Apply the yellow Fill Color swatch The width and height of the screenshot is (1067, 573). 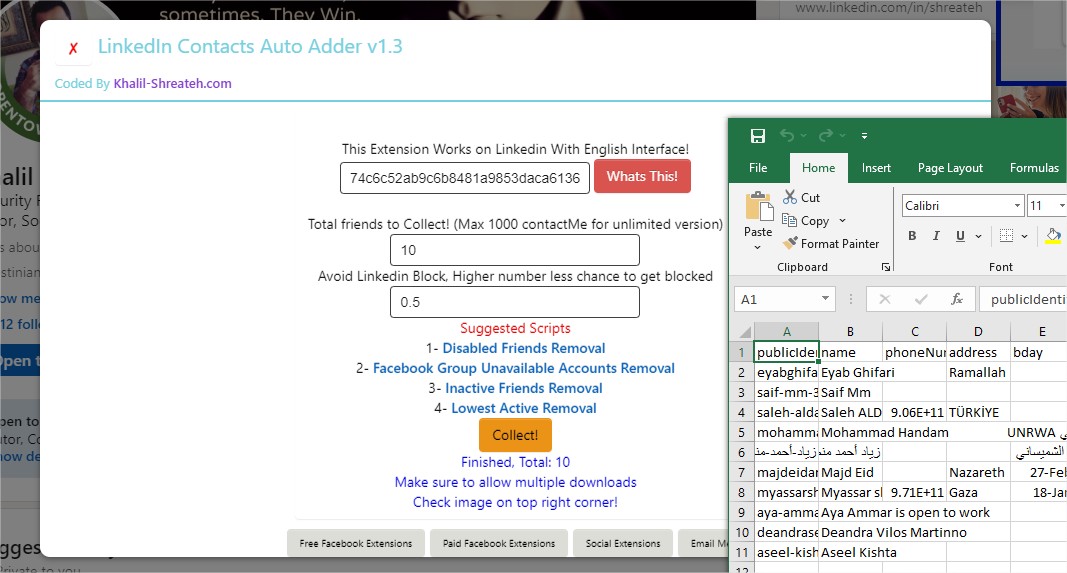click(x=1053, y=235)
